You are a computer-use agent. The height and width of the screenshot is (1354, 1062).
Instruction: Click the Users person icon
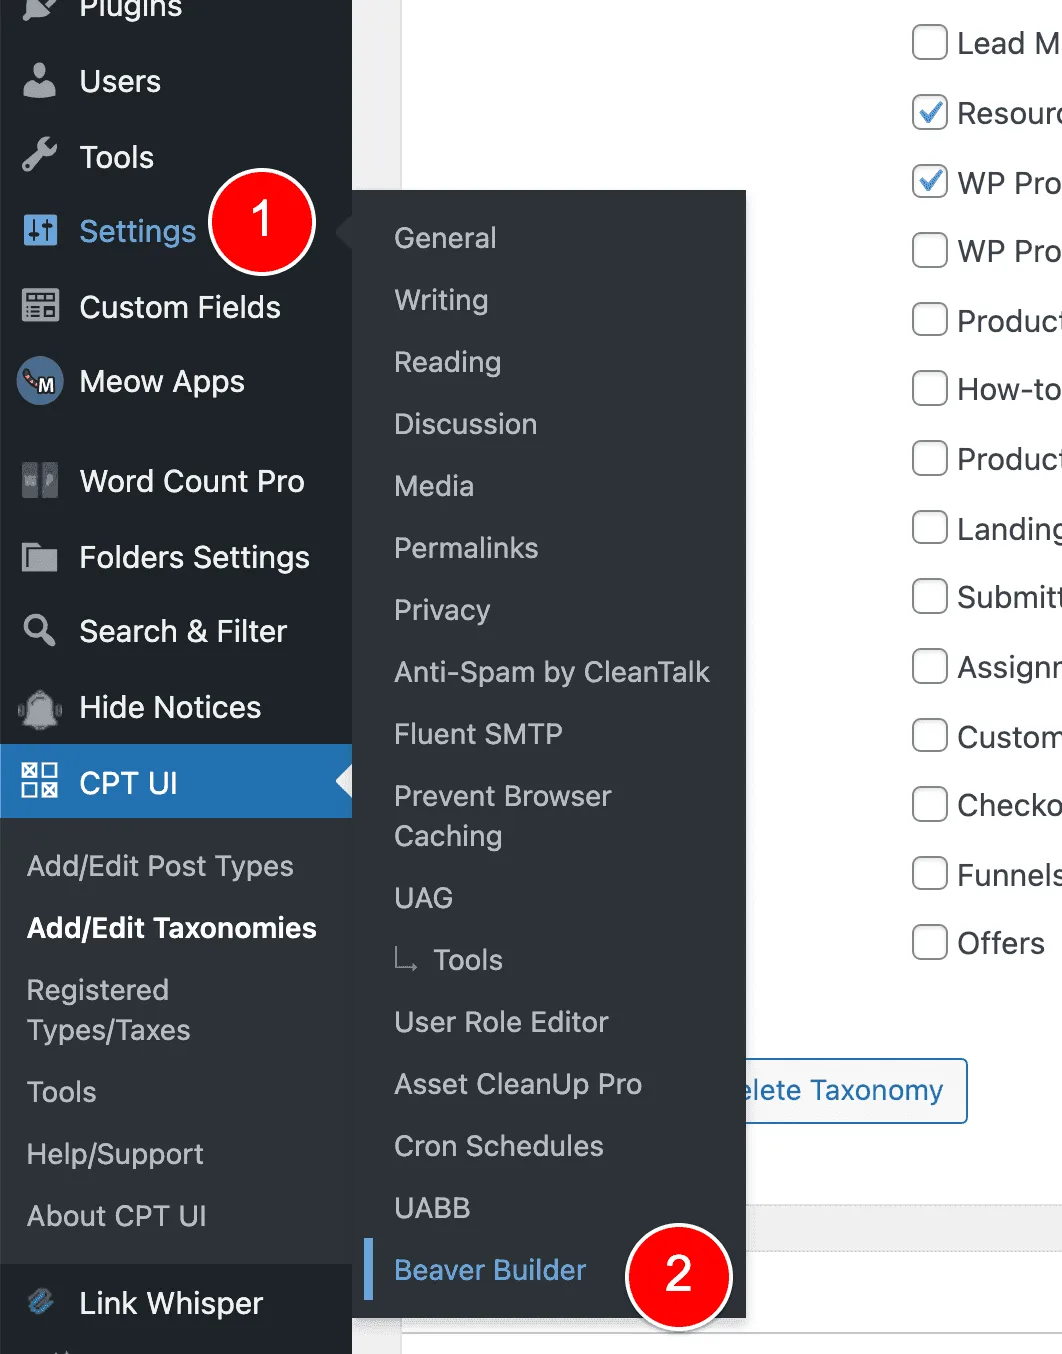tap(40, 81)
